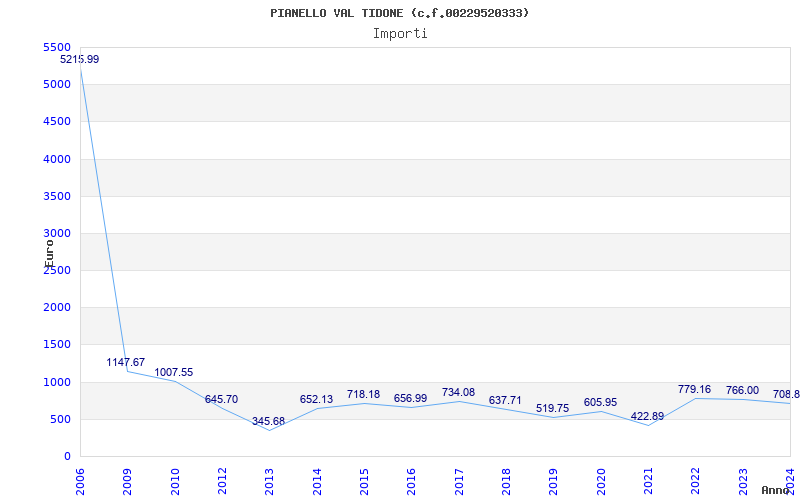Click the Importi subtitle
This screenshot has height=500, width=800.
400,34
